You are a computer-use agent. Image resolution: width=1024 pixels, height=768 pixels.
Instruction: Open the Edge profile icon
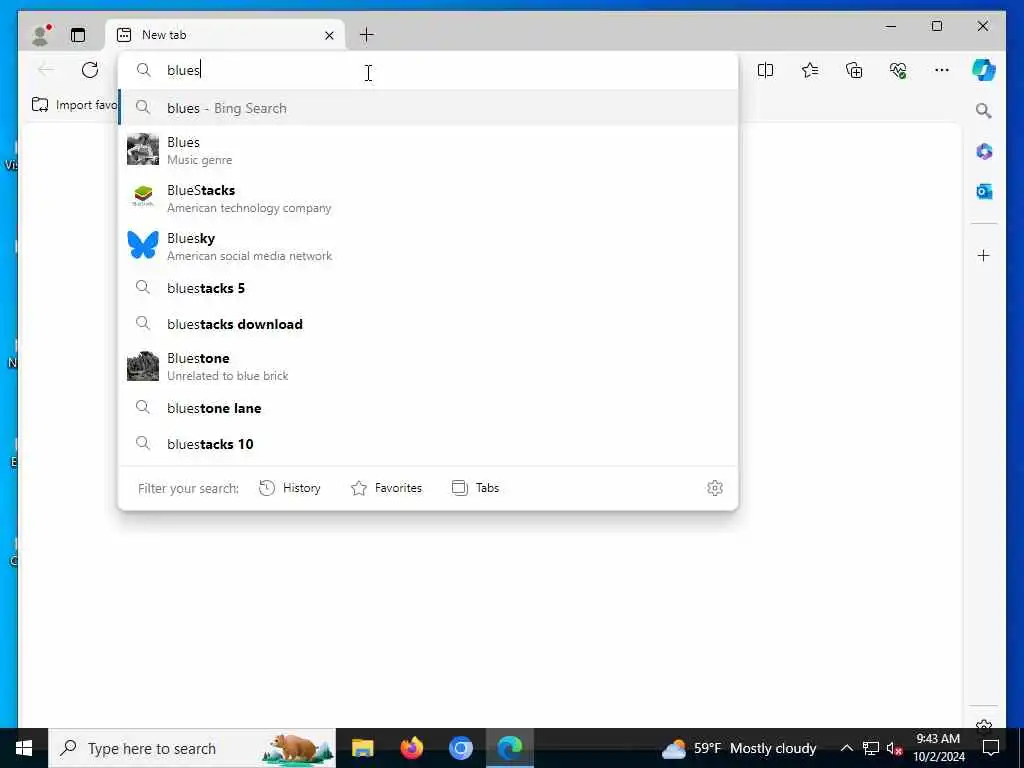41,35
